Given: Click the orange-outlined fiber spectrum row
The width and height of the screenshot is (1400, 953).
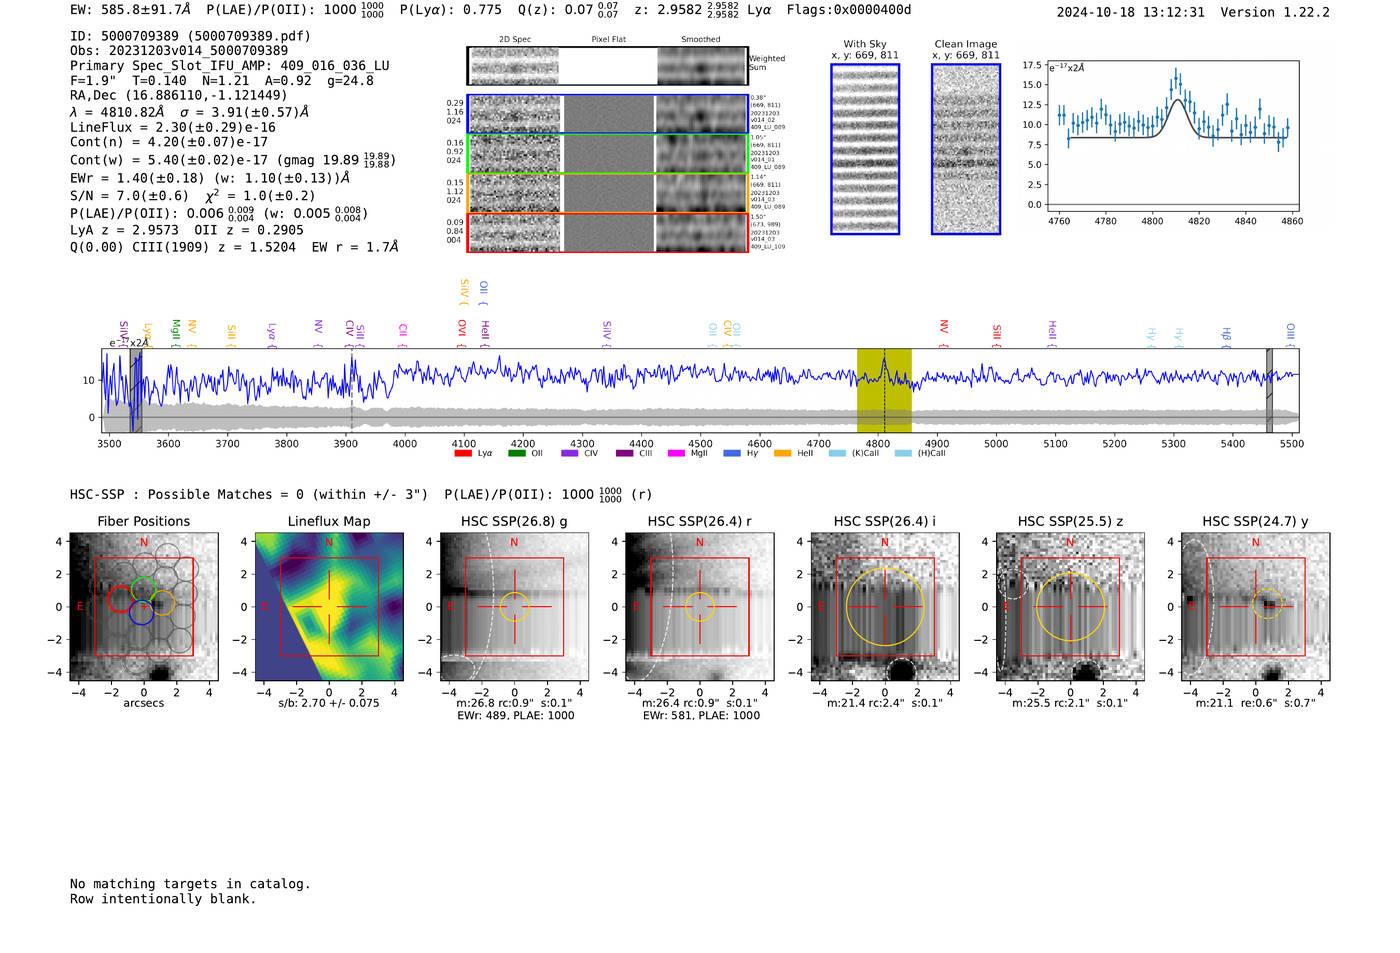Looking at the screenshot, I should pos(607,193).
